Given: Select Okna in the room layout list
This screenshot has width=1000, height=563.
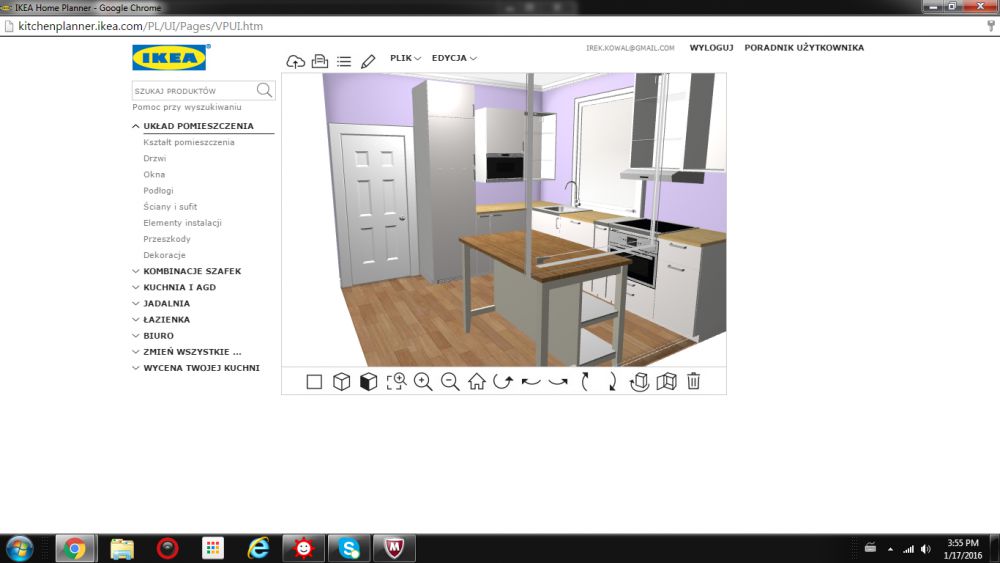Looking at the screenshot, I should [x=154, y=174].
